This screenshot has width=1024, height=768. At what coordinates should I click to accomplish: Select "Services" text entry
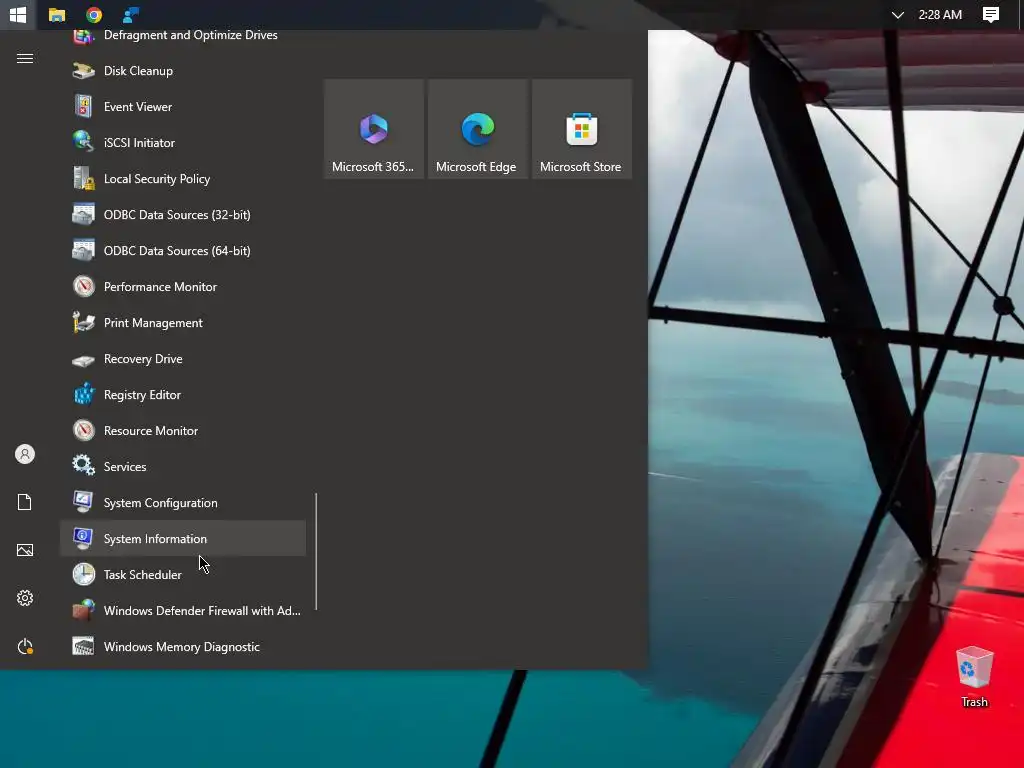[125, 466]
